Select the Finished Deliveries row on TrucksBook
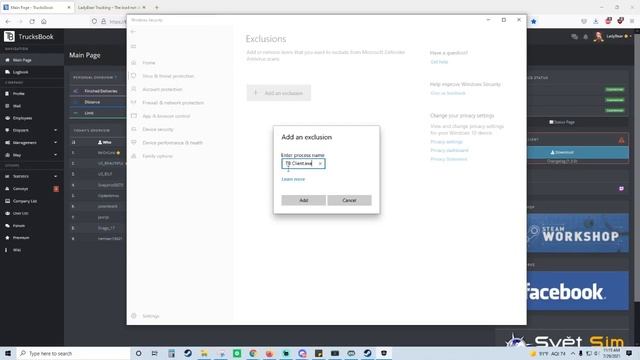This screenshot has width=640, height=360. 98,91
